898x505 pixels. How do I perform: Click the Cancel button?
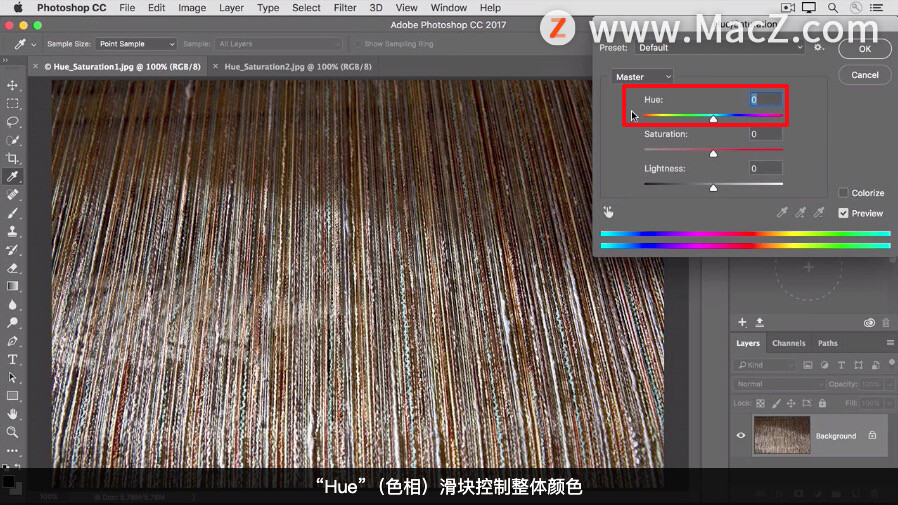865,75
